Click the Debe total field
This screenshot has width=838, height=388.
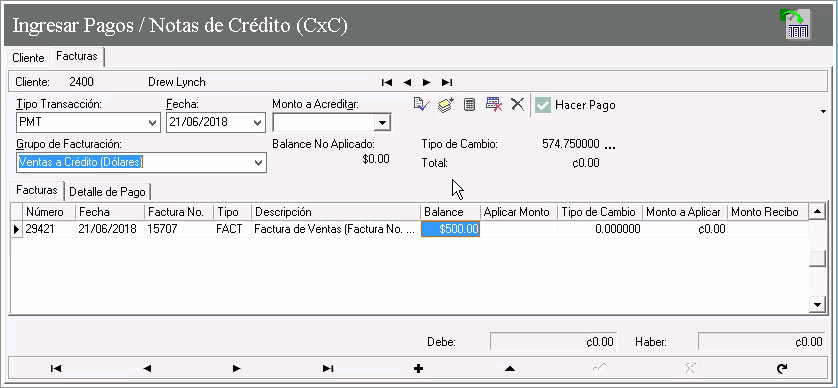pos(554,342)
